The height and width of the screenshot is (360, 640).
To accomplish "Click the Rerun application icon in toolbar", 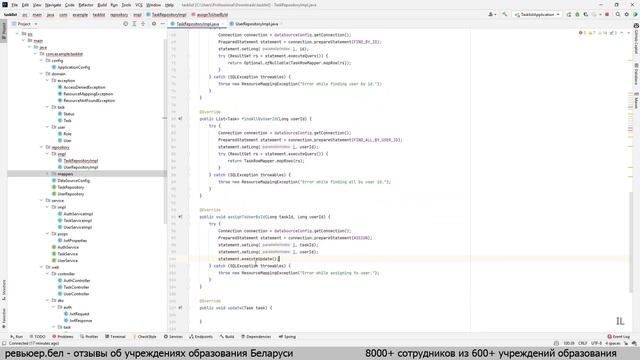I will coord(569,14).
